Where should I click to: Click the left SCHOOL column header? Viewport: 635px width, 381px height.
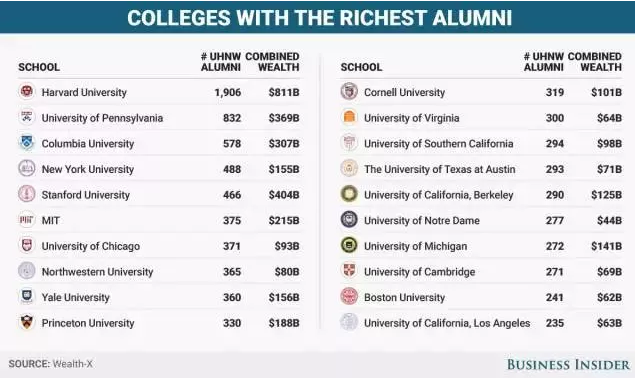pyautogui.click(x=39, y=67)
